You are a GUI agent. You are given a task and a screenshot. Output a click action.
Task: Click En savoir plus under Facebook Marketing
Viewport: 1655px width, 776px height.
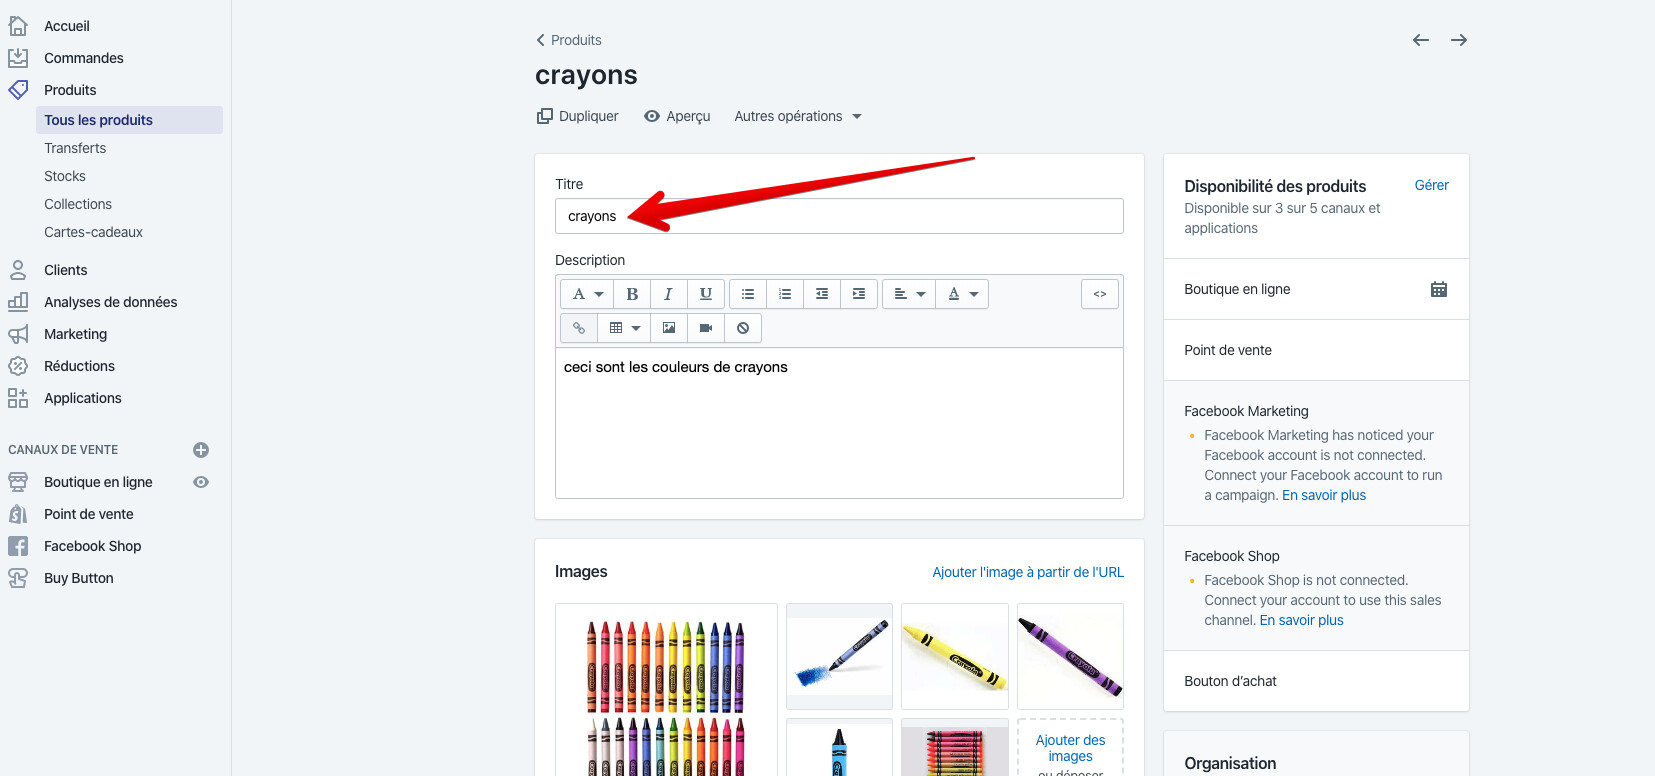1324,495
